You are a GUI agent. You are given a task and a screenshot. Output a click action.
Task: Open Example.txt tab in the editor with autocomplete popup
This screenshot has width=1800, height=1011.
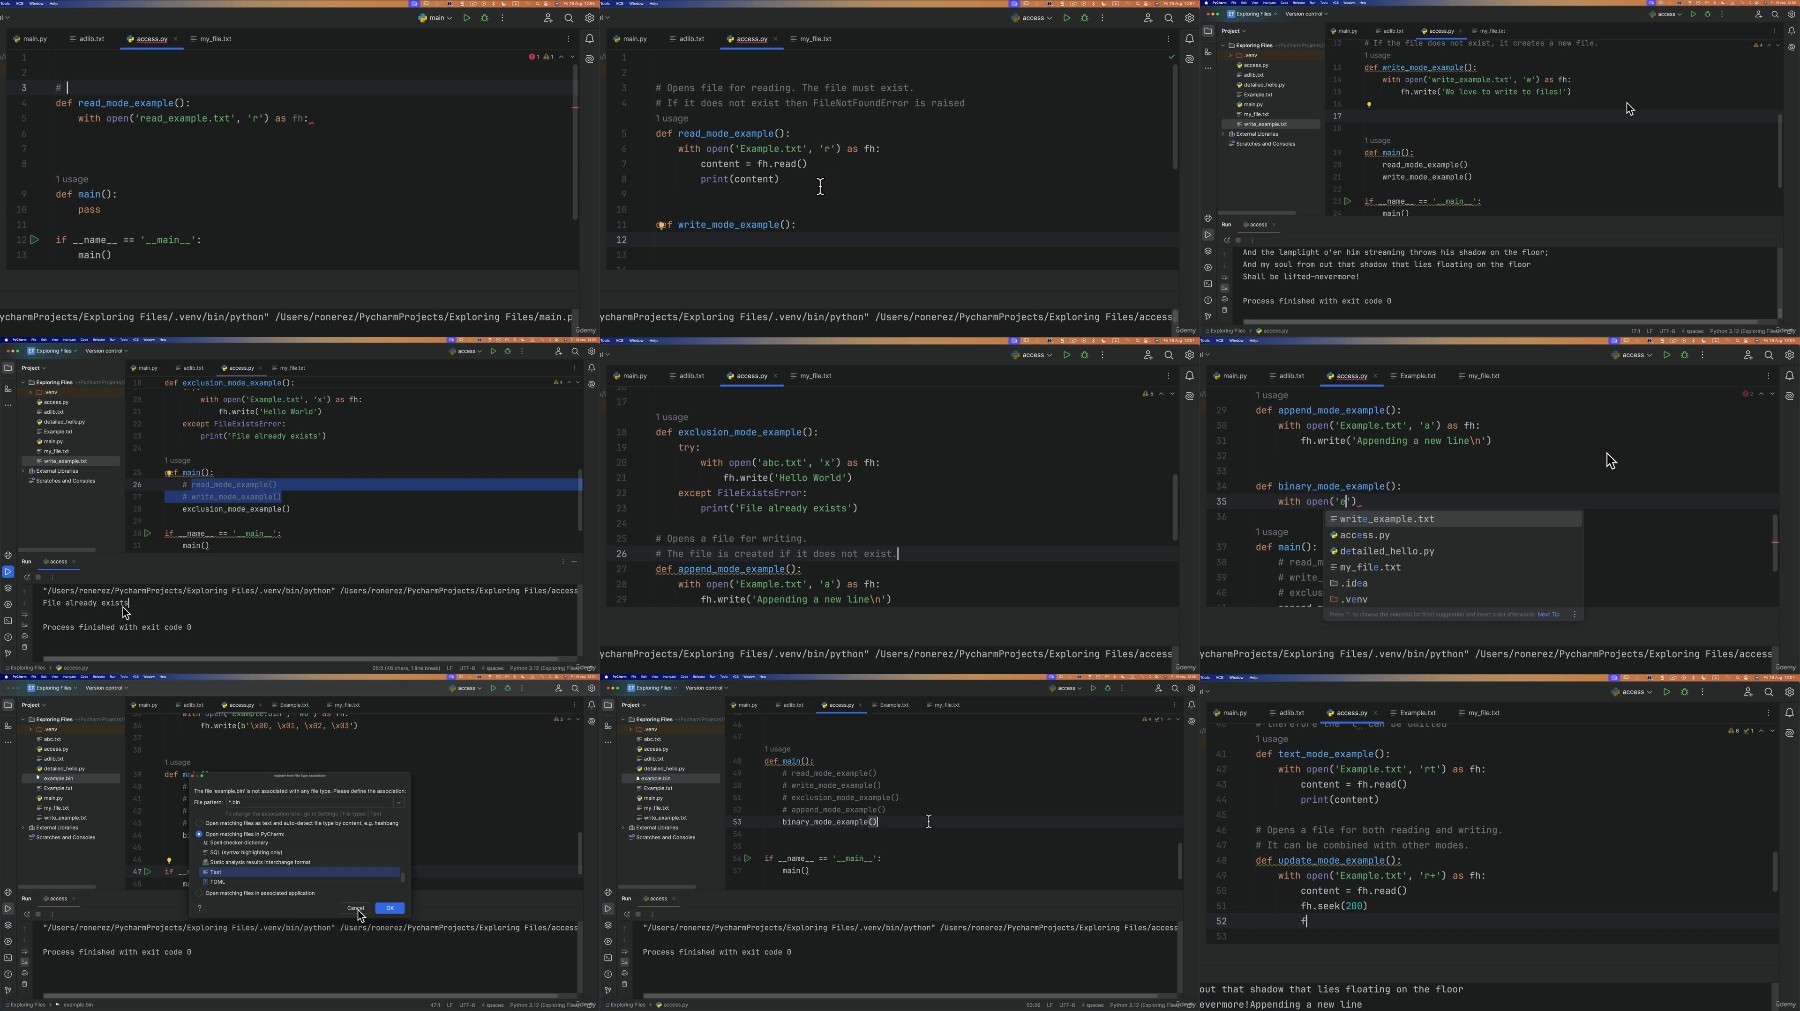click(x=1413, y=376)
